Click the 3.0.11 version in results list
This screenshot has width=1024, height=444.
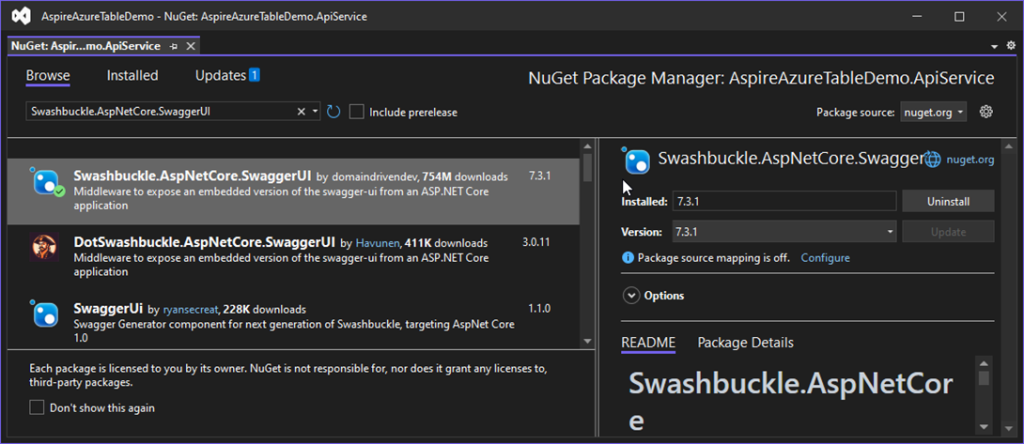click(x=536, y=242)
